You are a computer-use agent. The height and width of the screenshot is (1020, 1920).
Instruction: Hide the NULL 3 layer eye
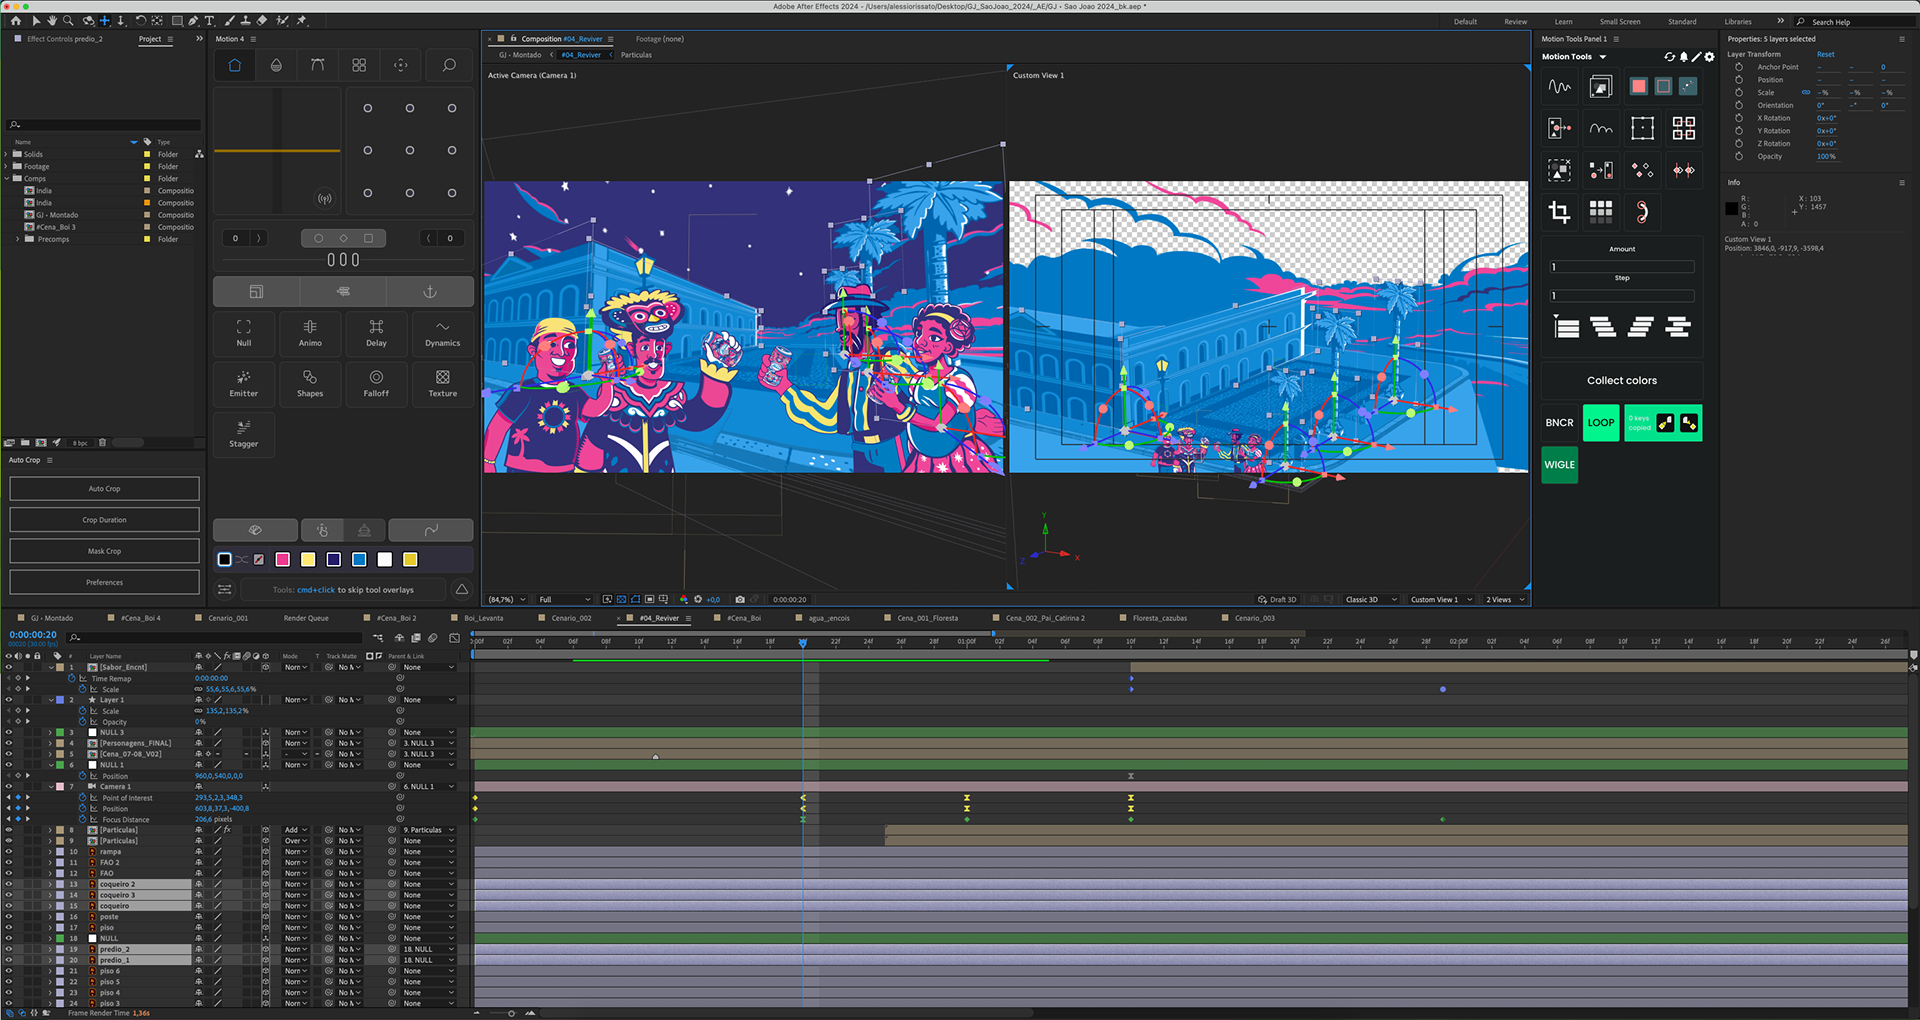9,732
